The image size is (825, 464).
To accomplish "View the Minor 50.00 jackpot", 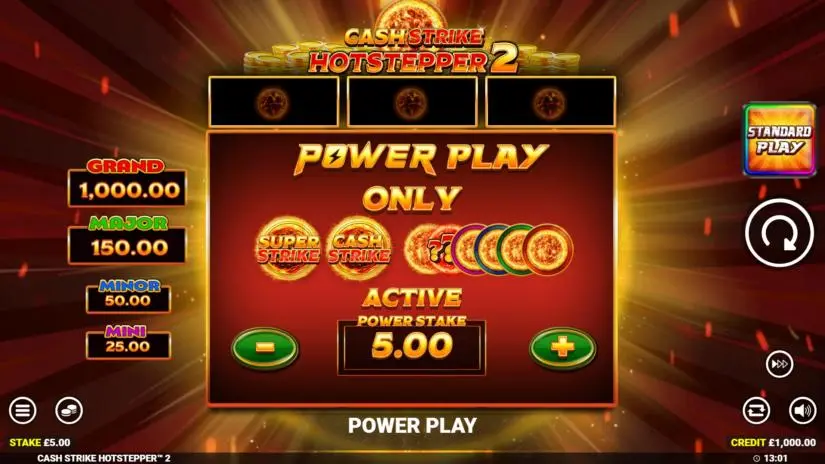I will pyautogui.click(x=128, y=296).
